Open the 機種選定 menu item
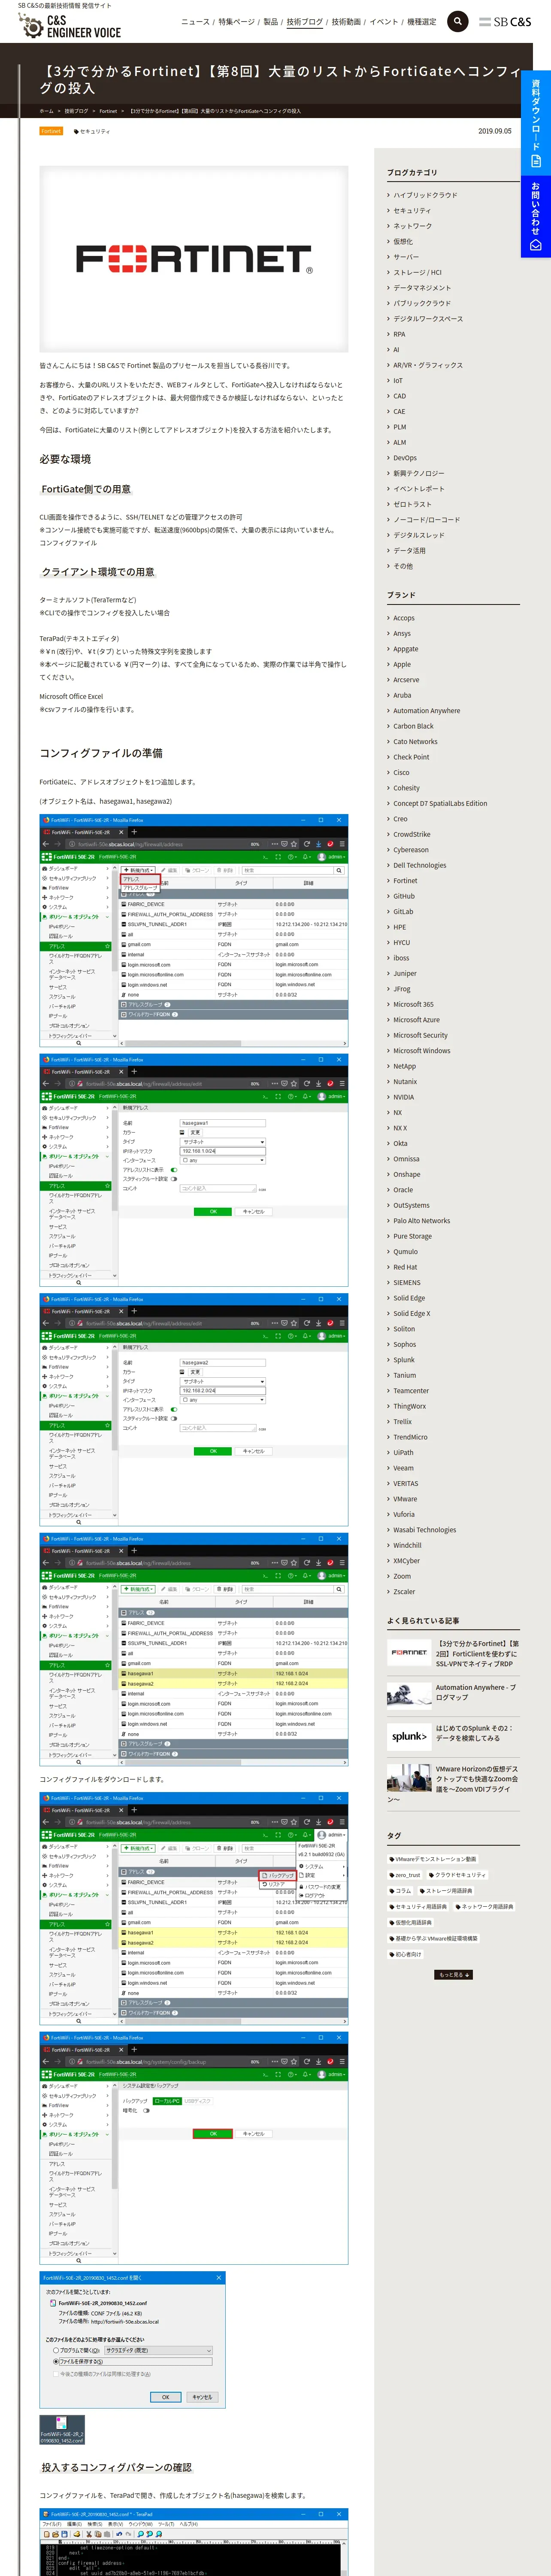 pos(422,22)
